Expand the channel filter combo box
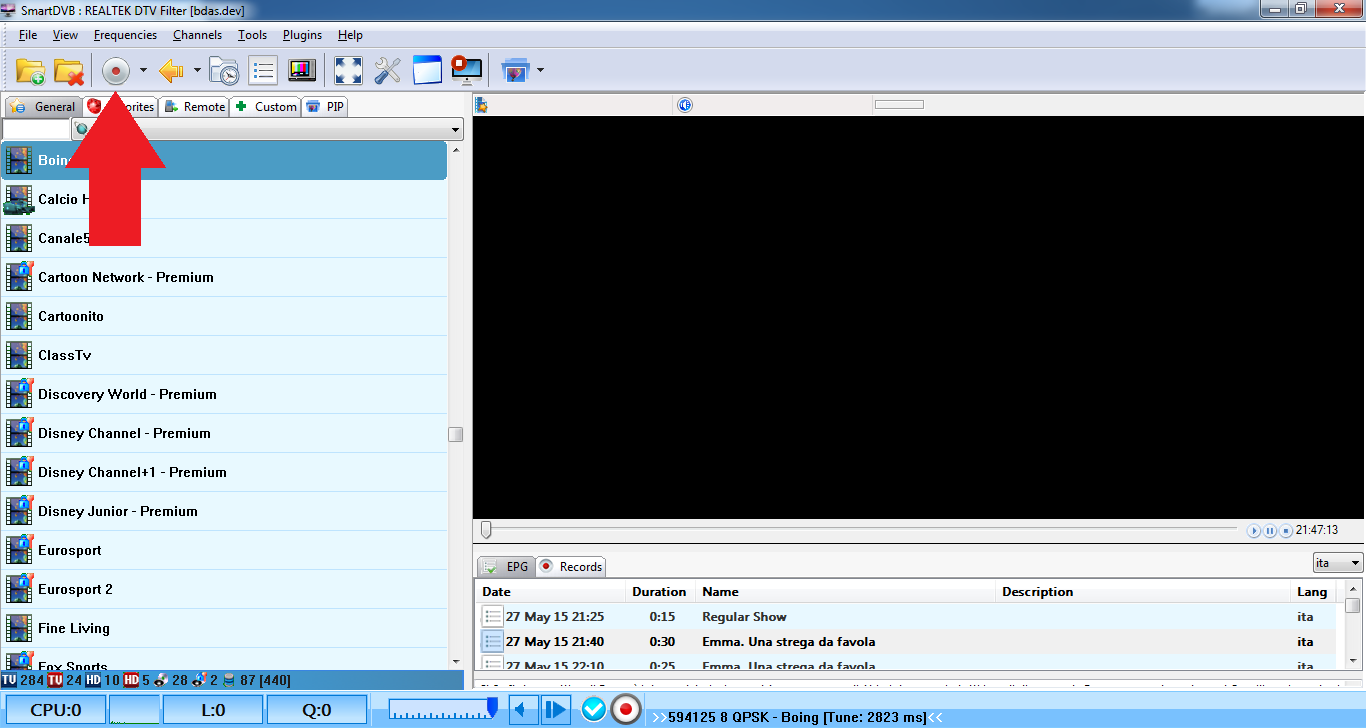 click(x=456, y=129)
